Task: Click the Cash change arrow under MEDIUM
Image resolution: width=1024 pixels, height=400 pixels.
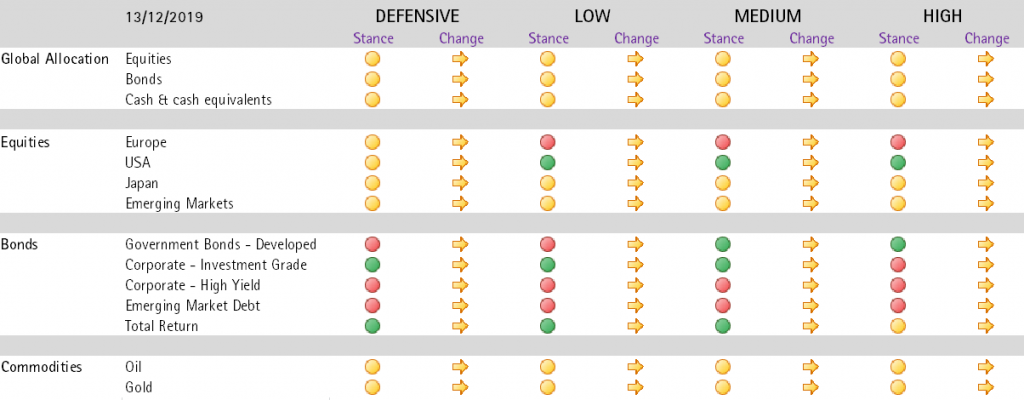Action: click(810, 101)
